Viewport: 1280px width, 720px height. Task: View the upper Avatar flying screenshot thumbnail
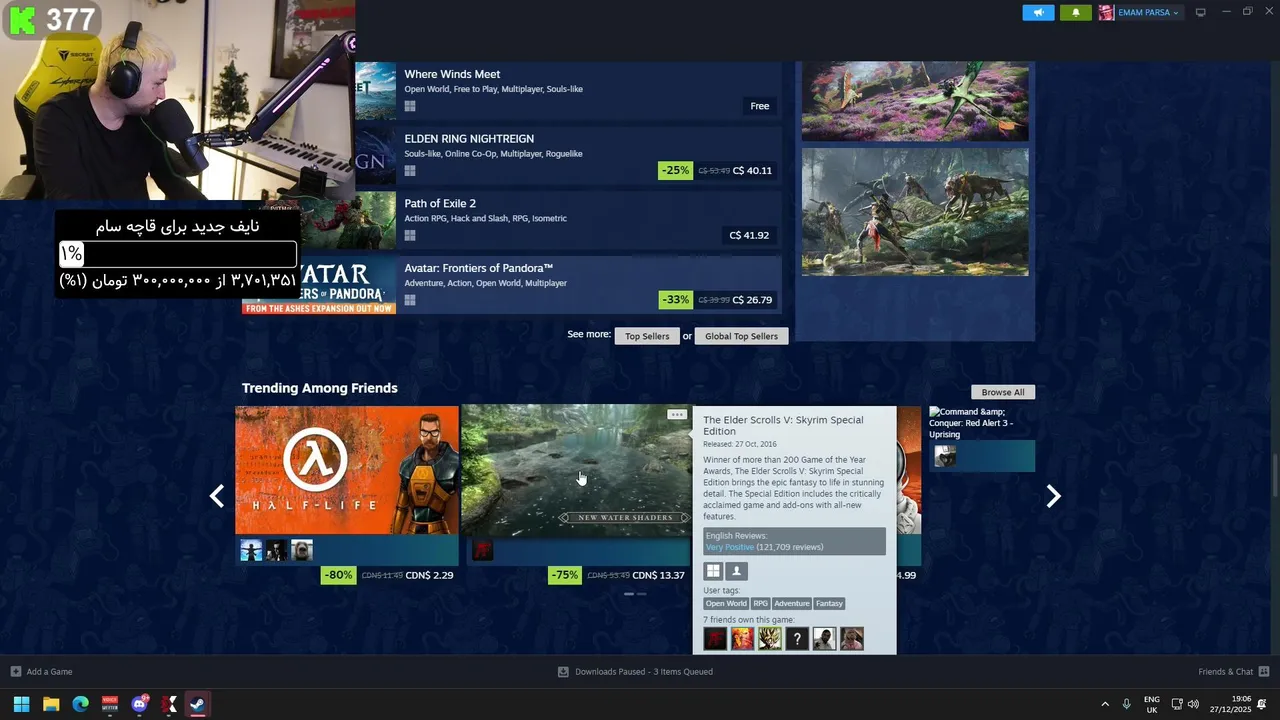915,101
